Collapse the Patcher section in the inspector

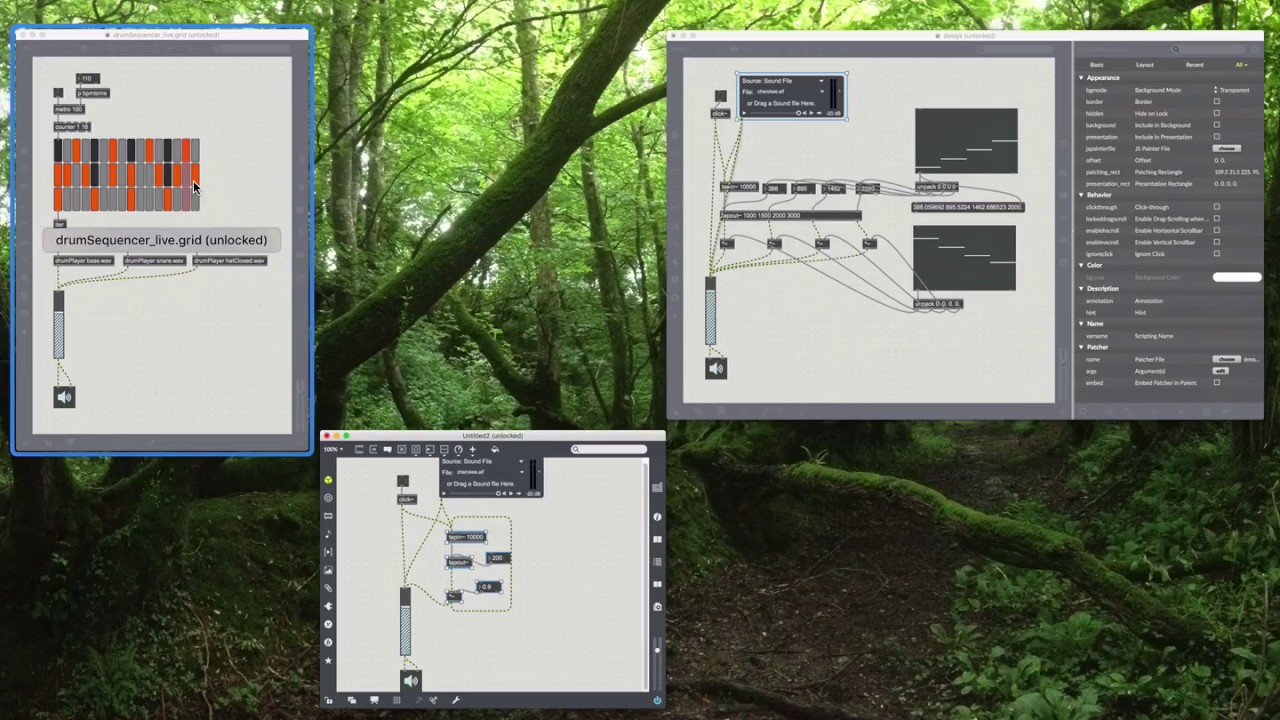point(1081,347)
